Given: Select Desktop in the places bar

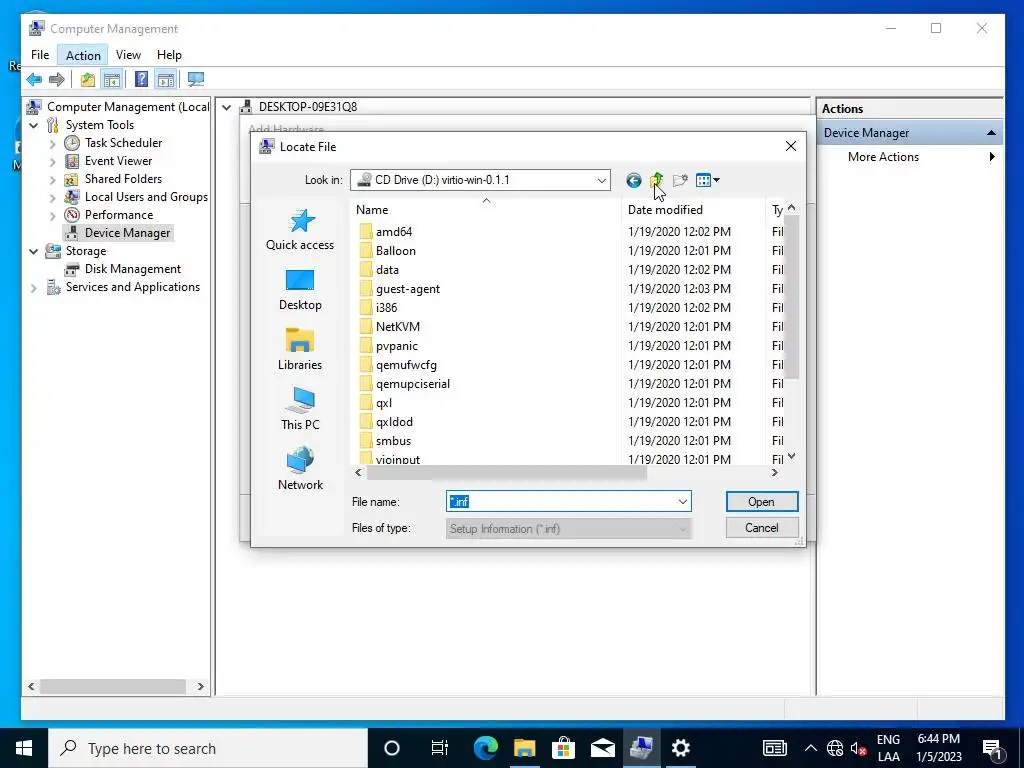Looking at the screenshot, I should click(300, 290).
